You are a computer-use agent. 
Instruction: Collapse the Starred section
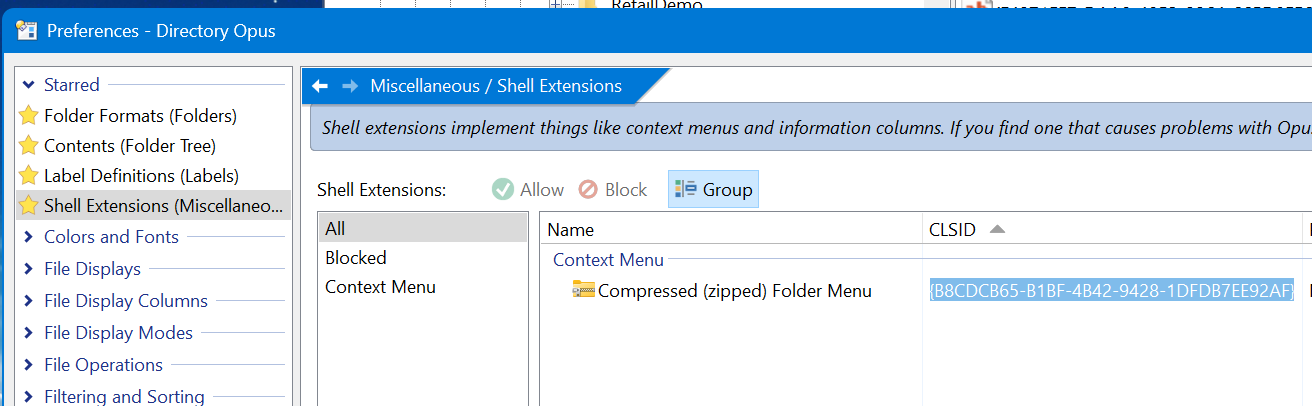click(x=28, y=85)
